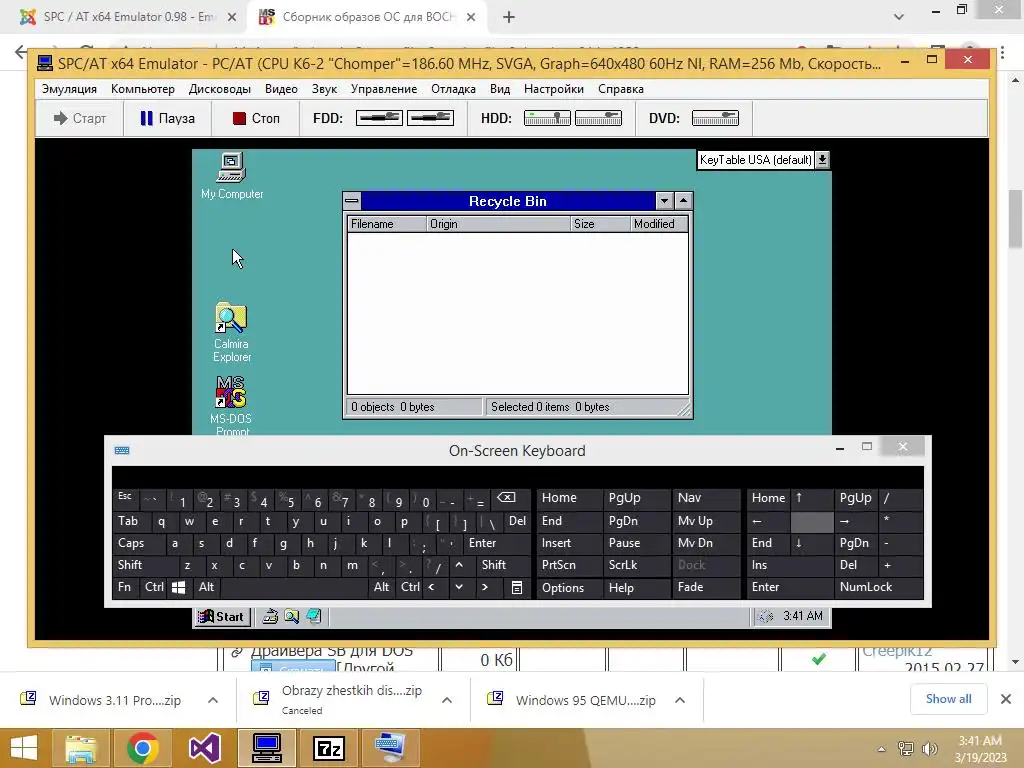Click Size column header in Recycle Bin
This screenshot has height=768, width=1024.
(x=600, y=224)
